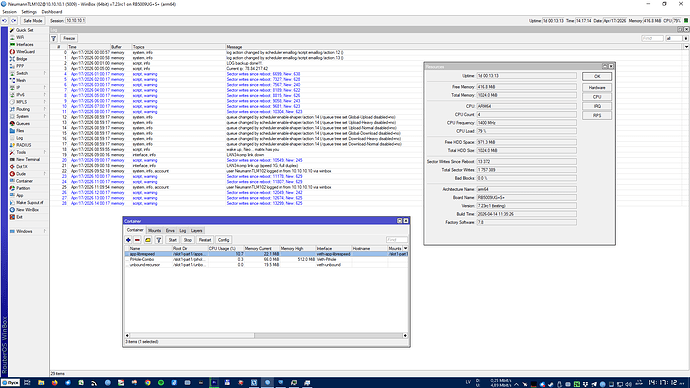Open the Settings menu
Image resolution: width=690 pixels, height=388 pixels.
pyautogui.click(x=29, y=12)
